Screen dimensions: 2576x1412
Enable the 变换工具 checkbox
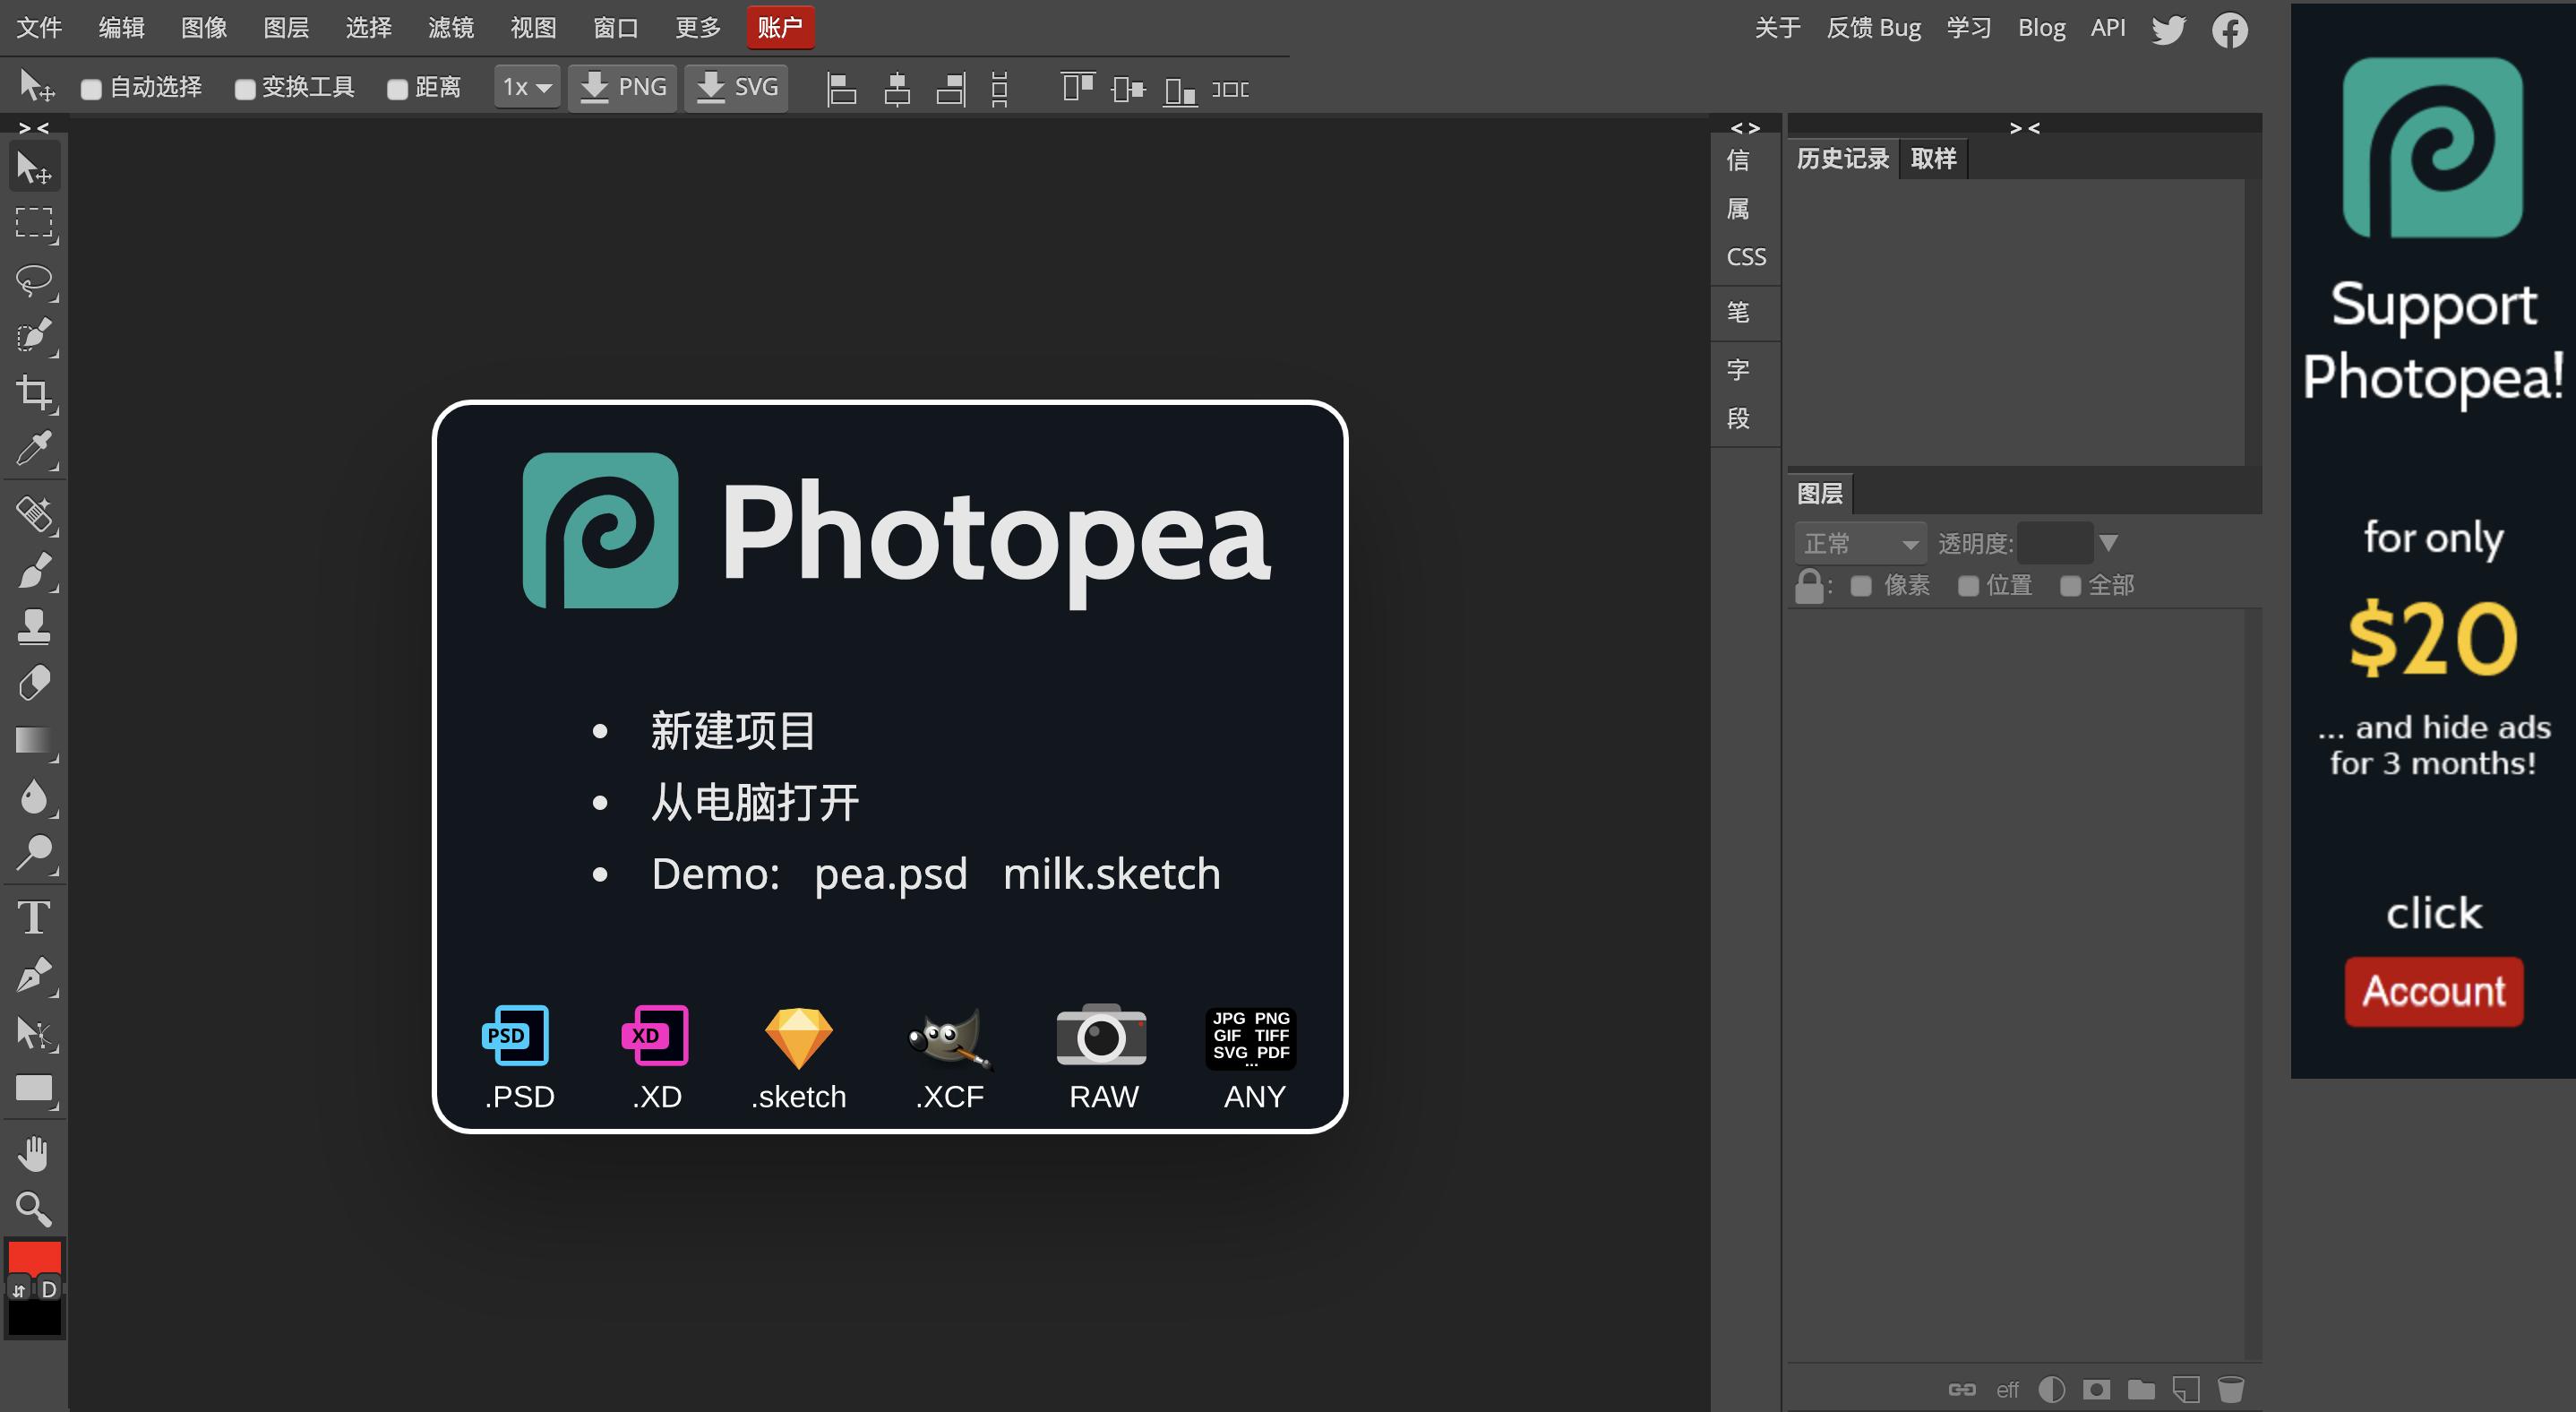pyautogui.click(x=245, y=88)
